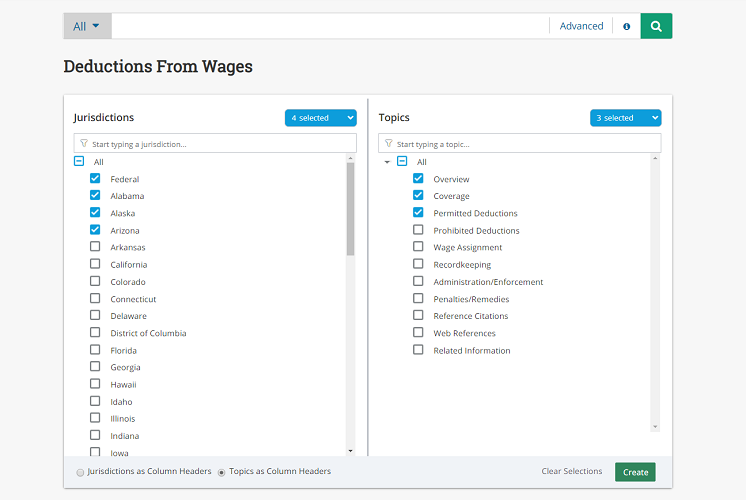Focus the main search text field
The image size is (746, 500).
[330, 26]
